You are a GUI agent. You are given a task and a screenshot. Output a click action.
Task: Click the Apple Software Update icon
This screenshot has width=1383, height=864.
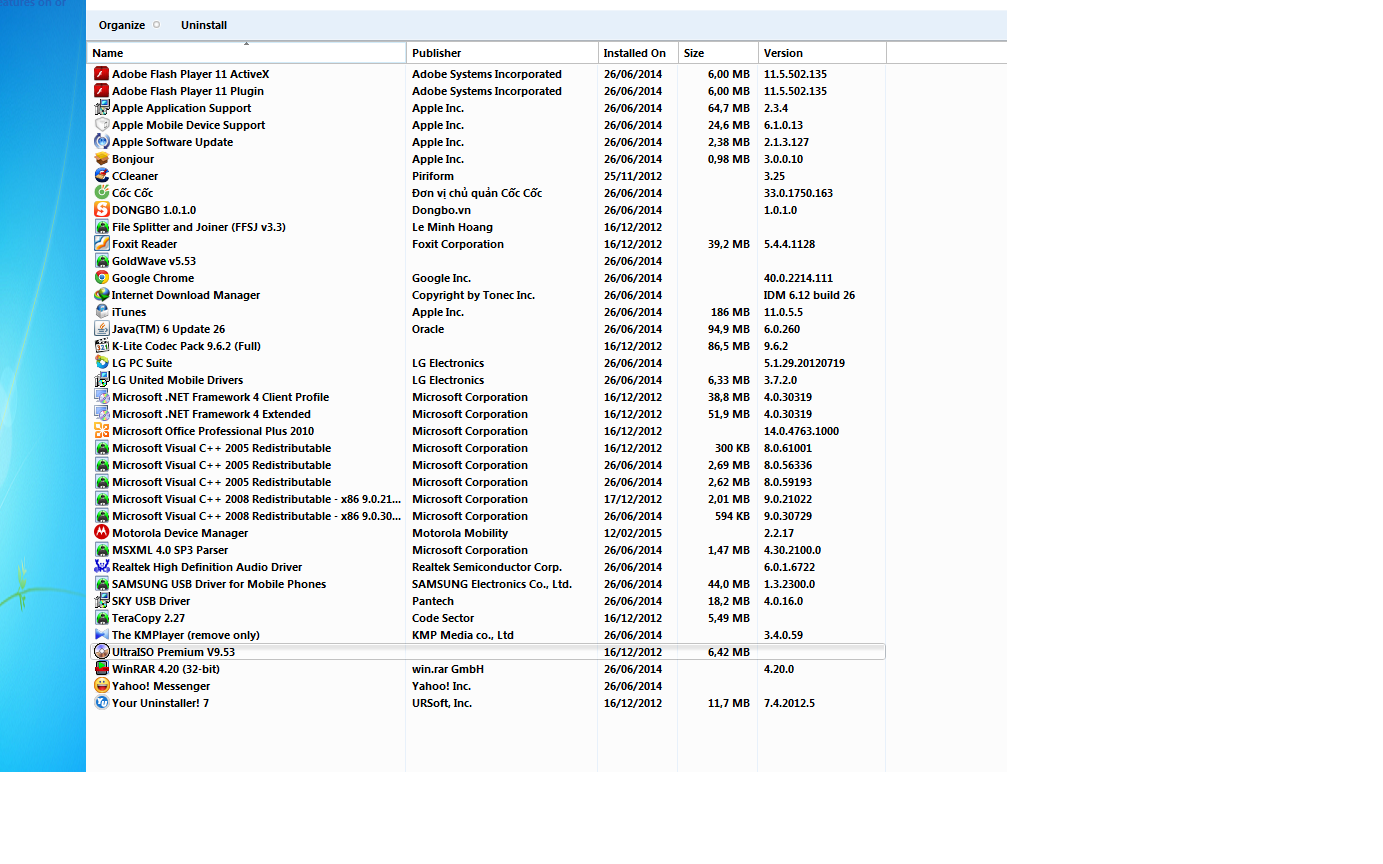tap(101, 142)
